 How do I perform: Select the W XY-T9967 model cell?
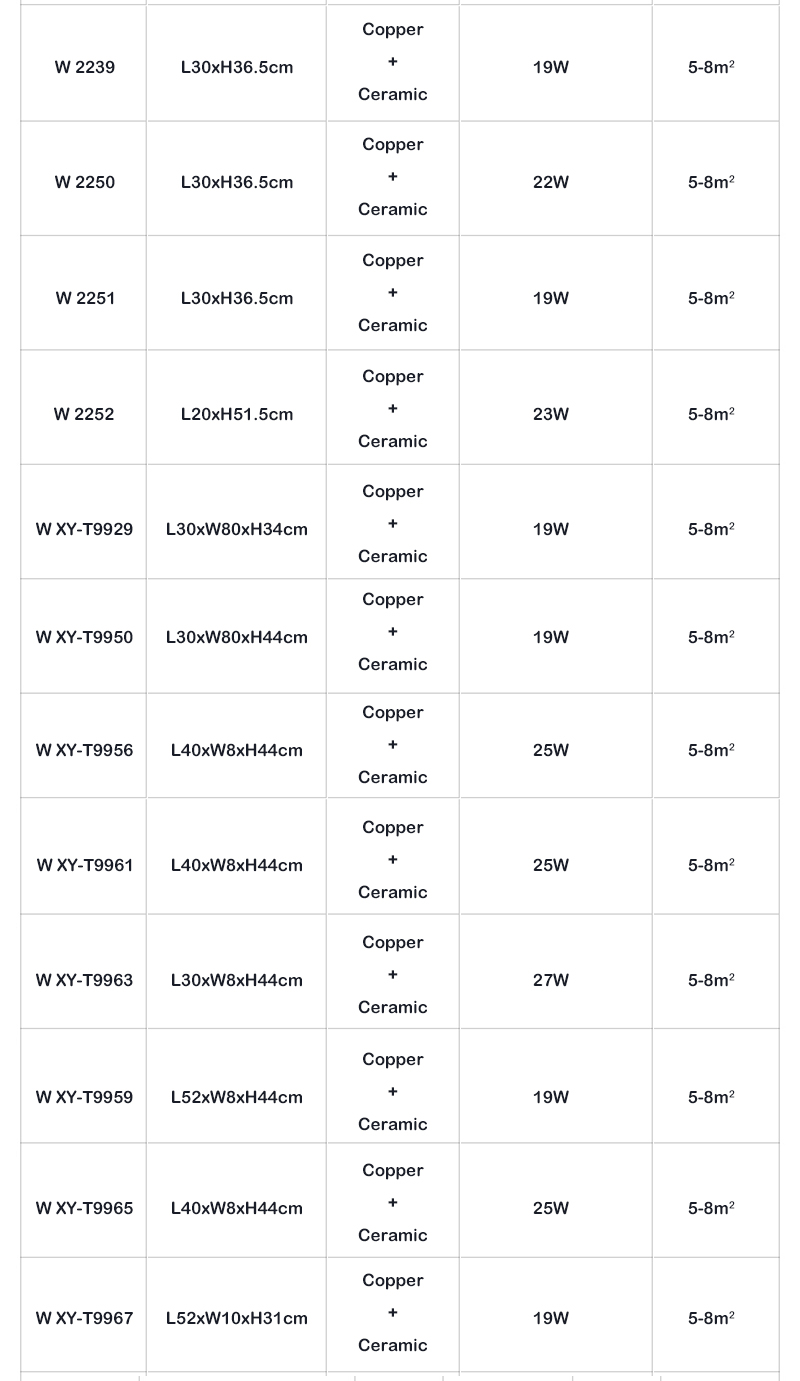[84, 1319]
